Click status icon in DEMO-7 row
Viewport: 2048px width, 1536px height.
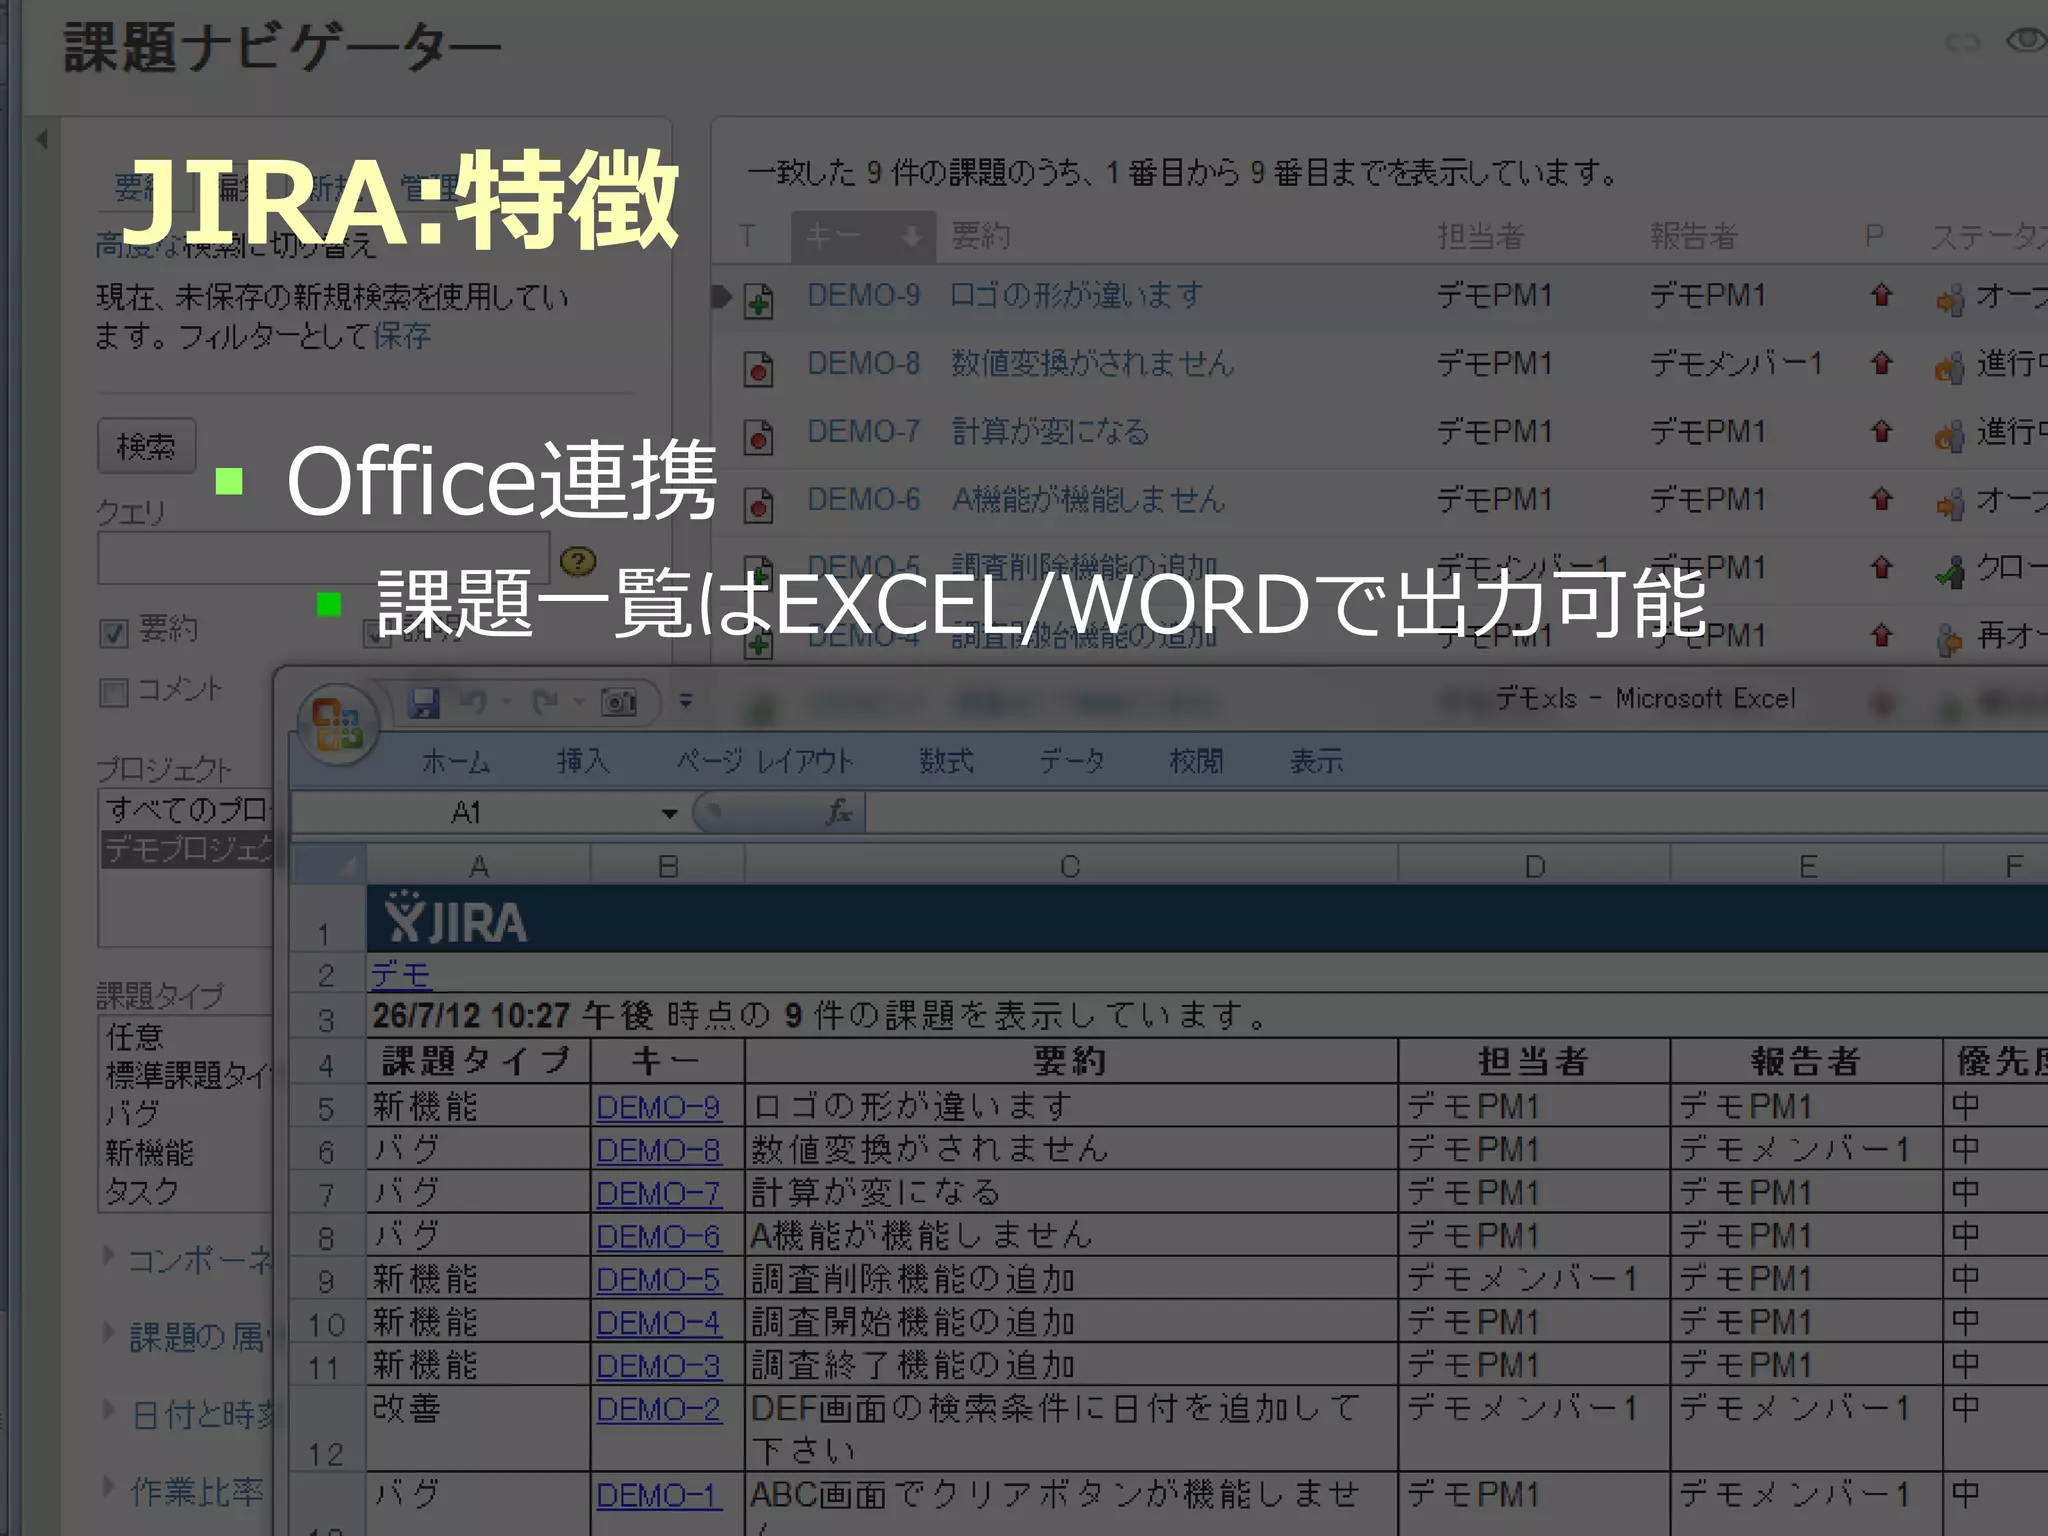click(1949, 435)
